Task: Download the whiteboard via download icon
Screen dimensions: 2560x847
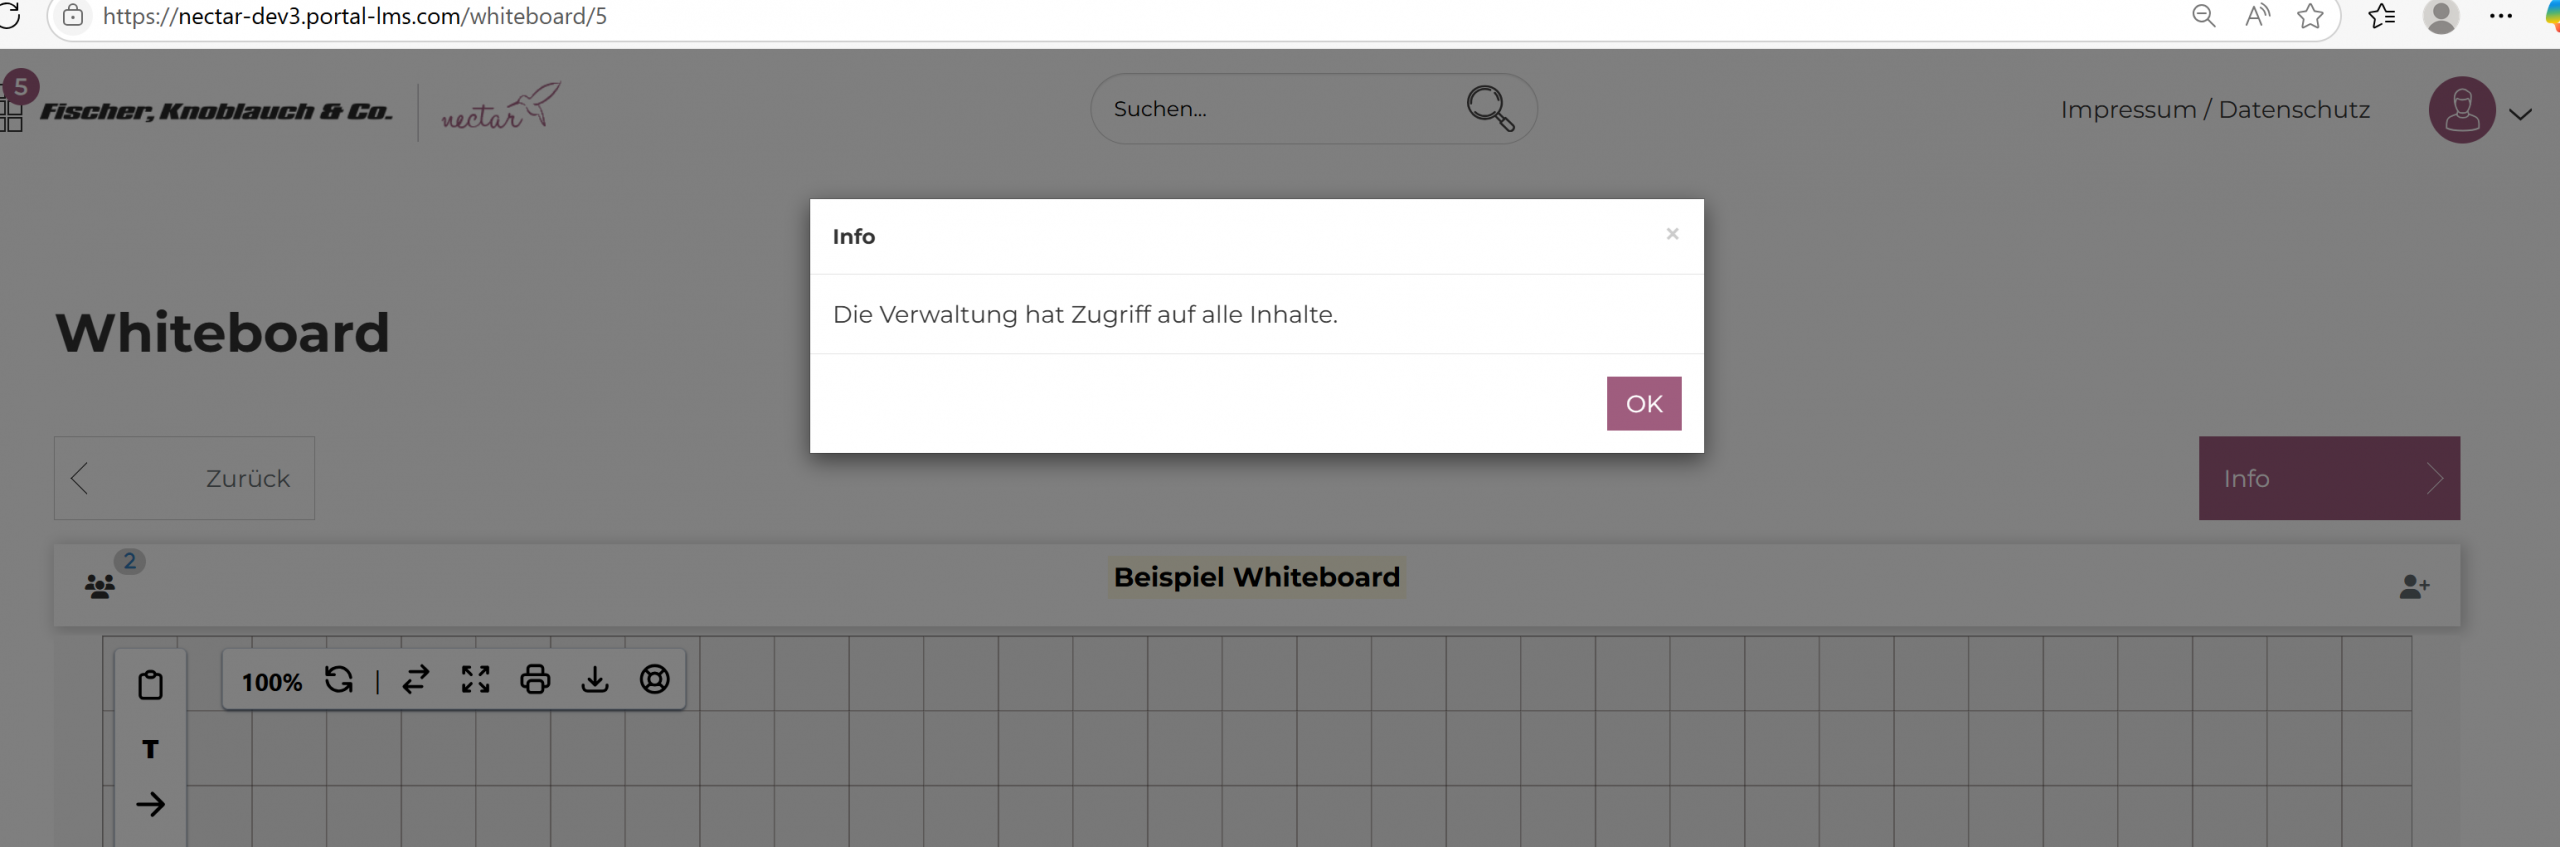Action: click(595, 680)
